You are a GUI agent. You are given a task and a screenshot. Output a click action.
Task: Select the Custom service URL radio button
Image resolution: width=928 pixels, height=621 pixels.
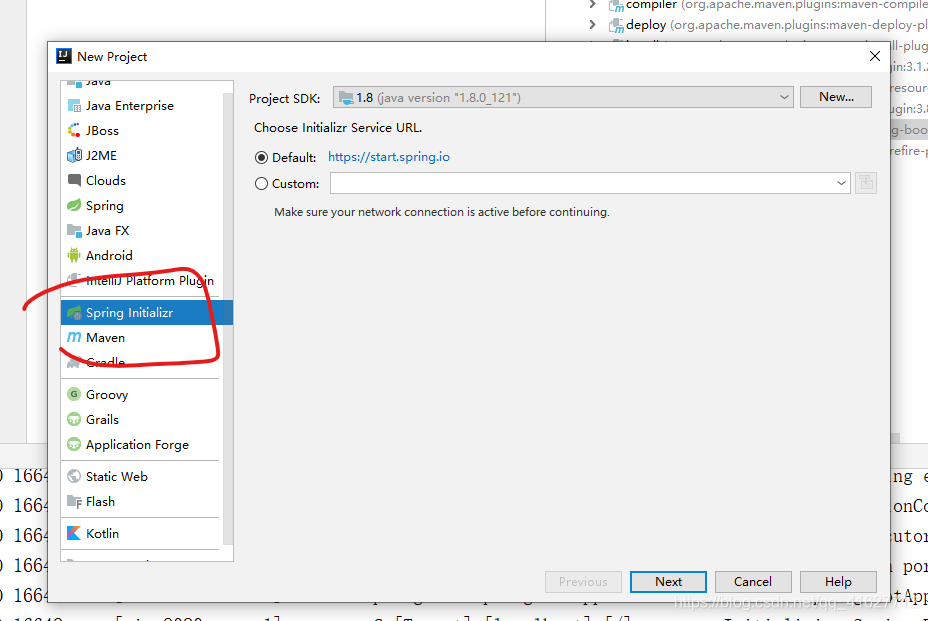click(x=261, y=184)
